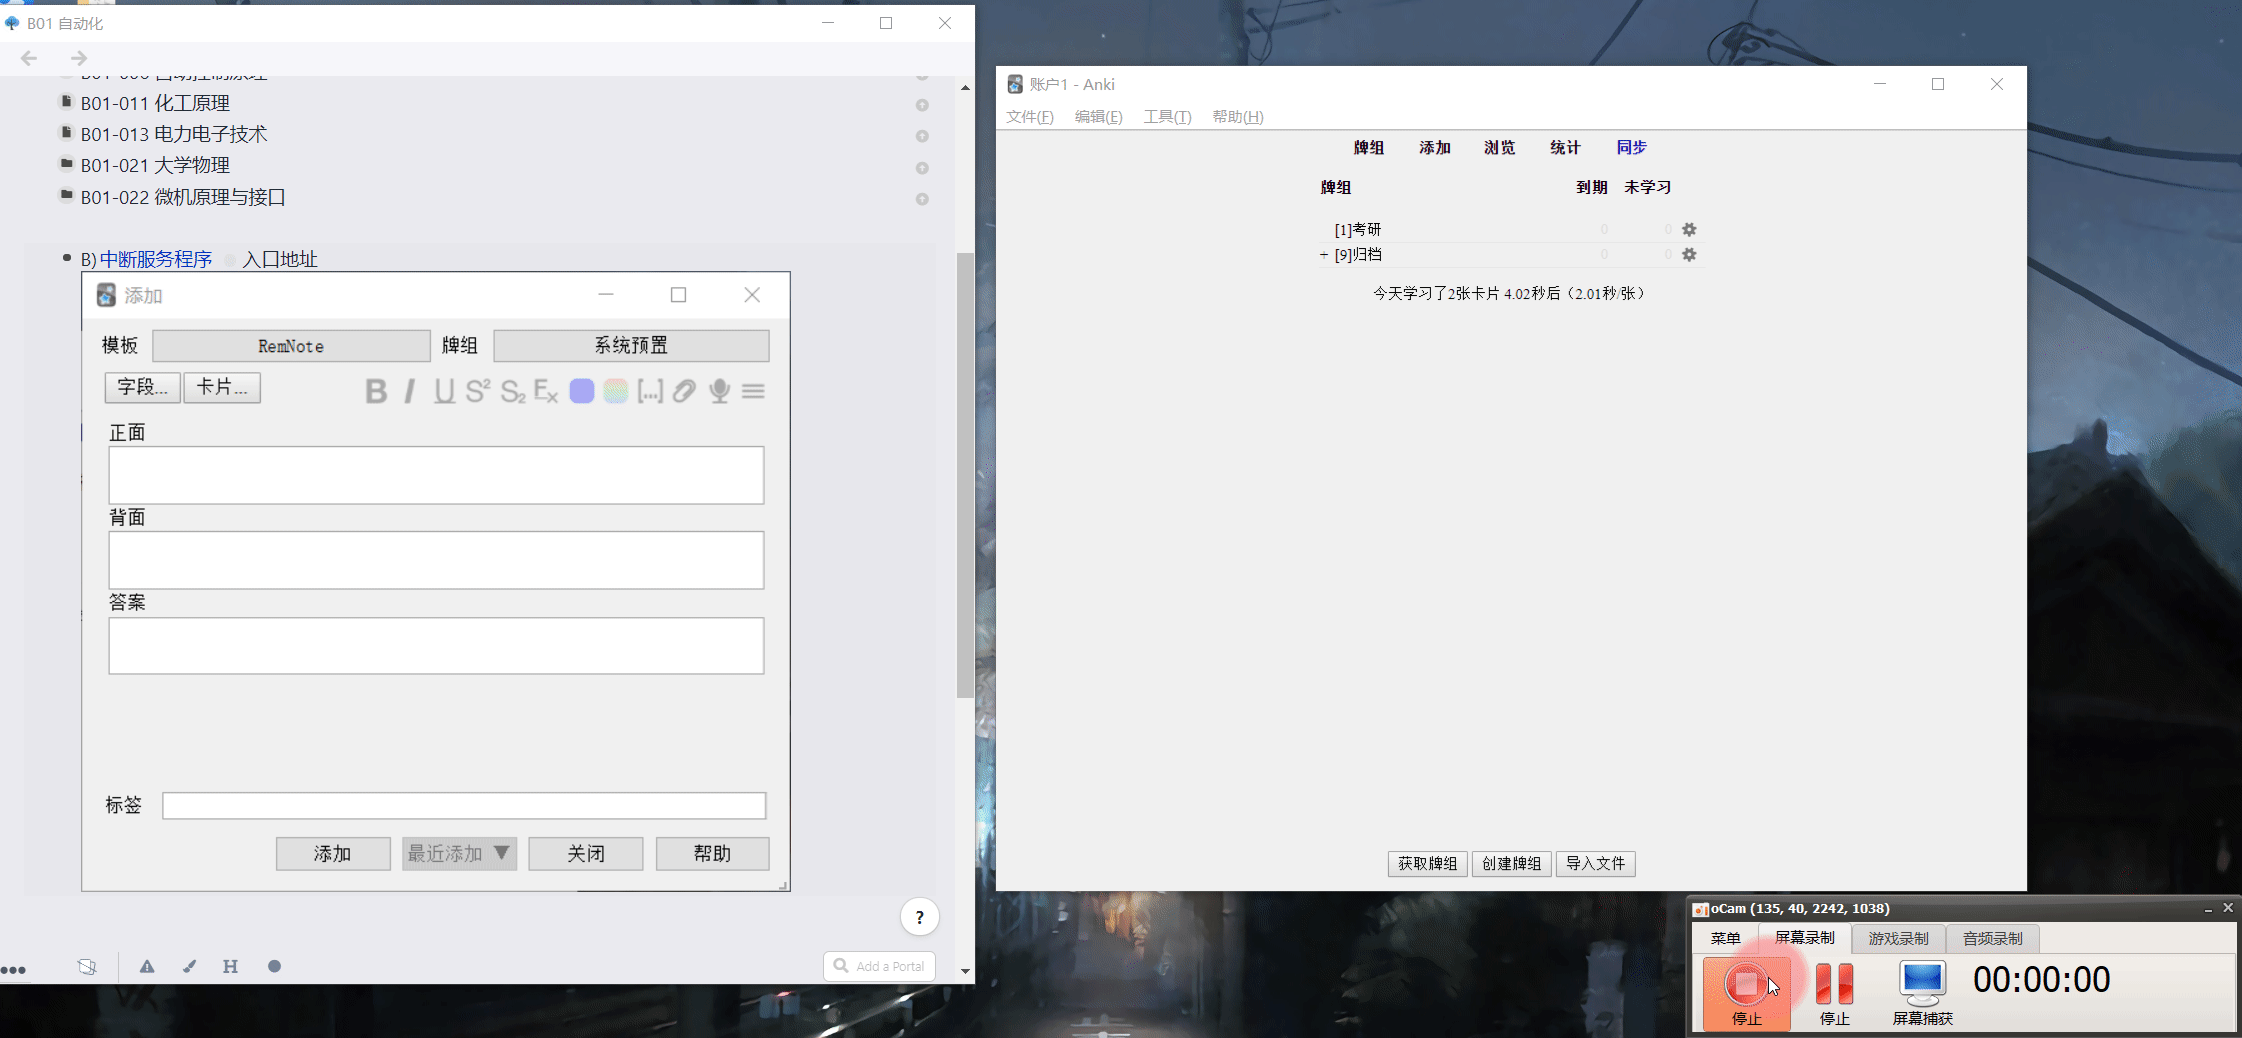Click the remove formatting icon
This screenshot has width=2242, height=1038.
point(546,391)
